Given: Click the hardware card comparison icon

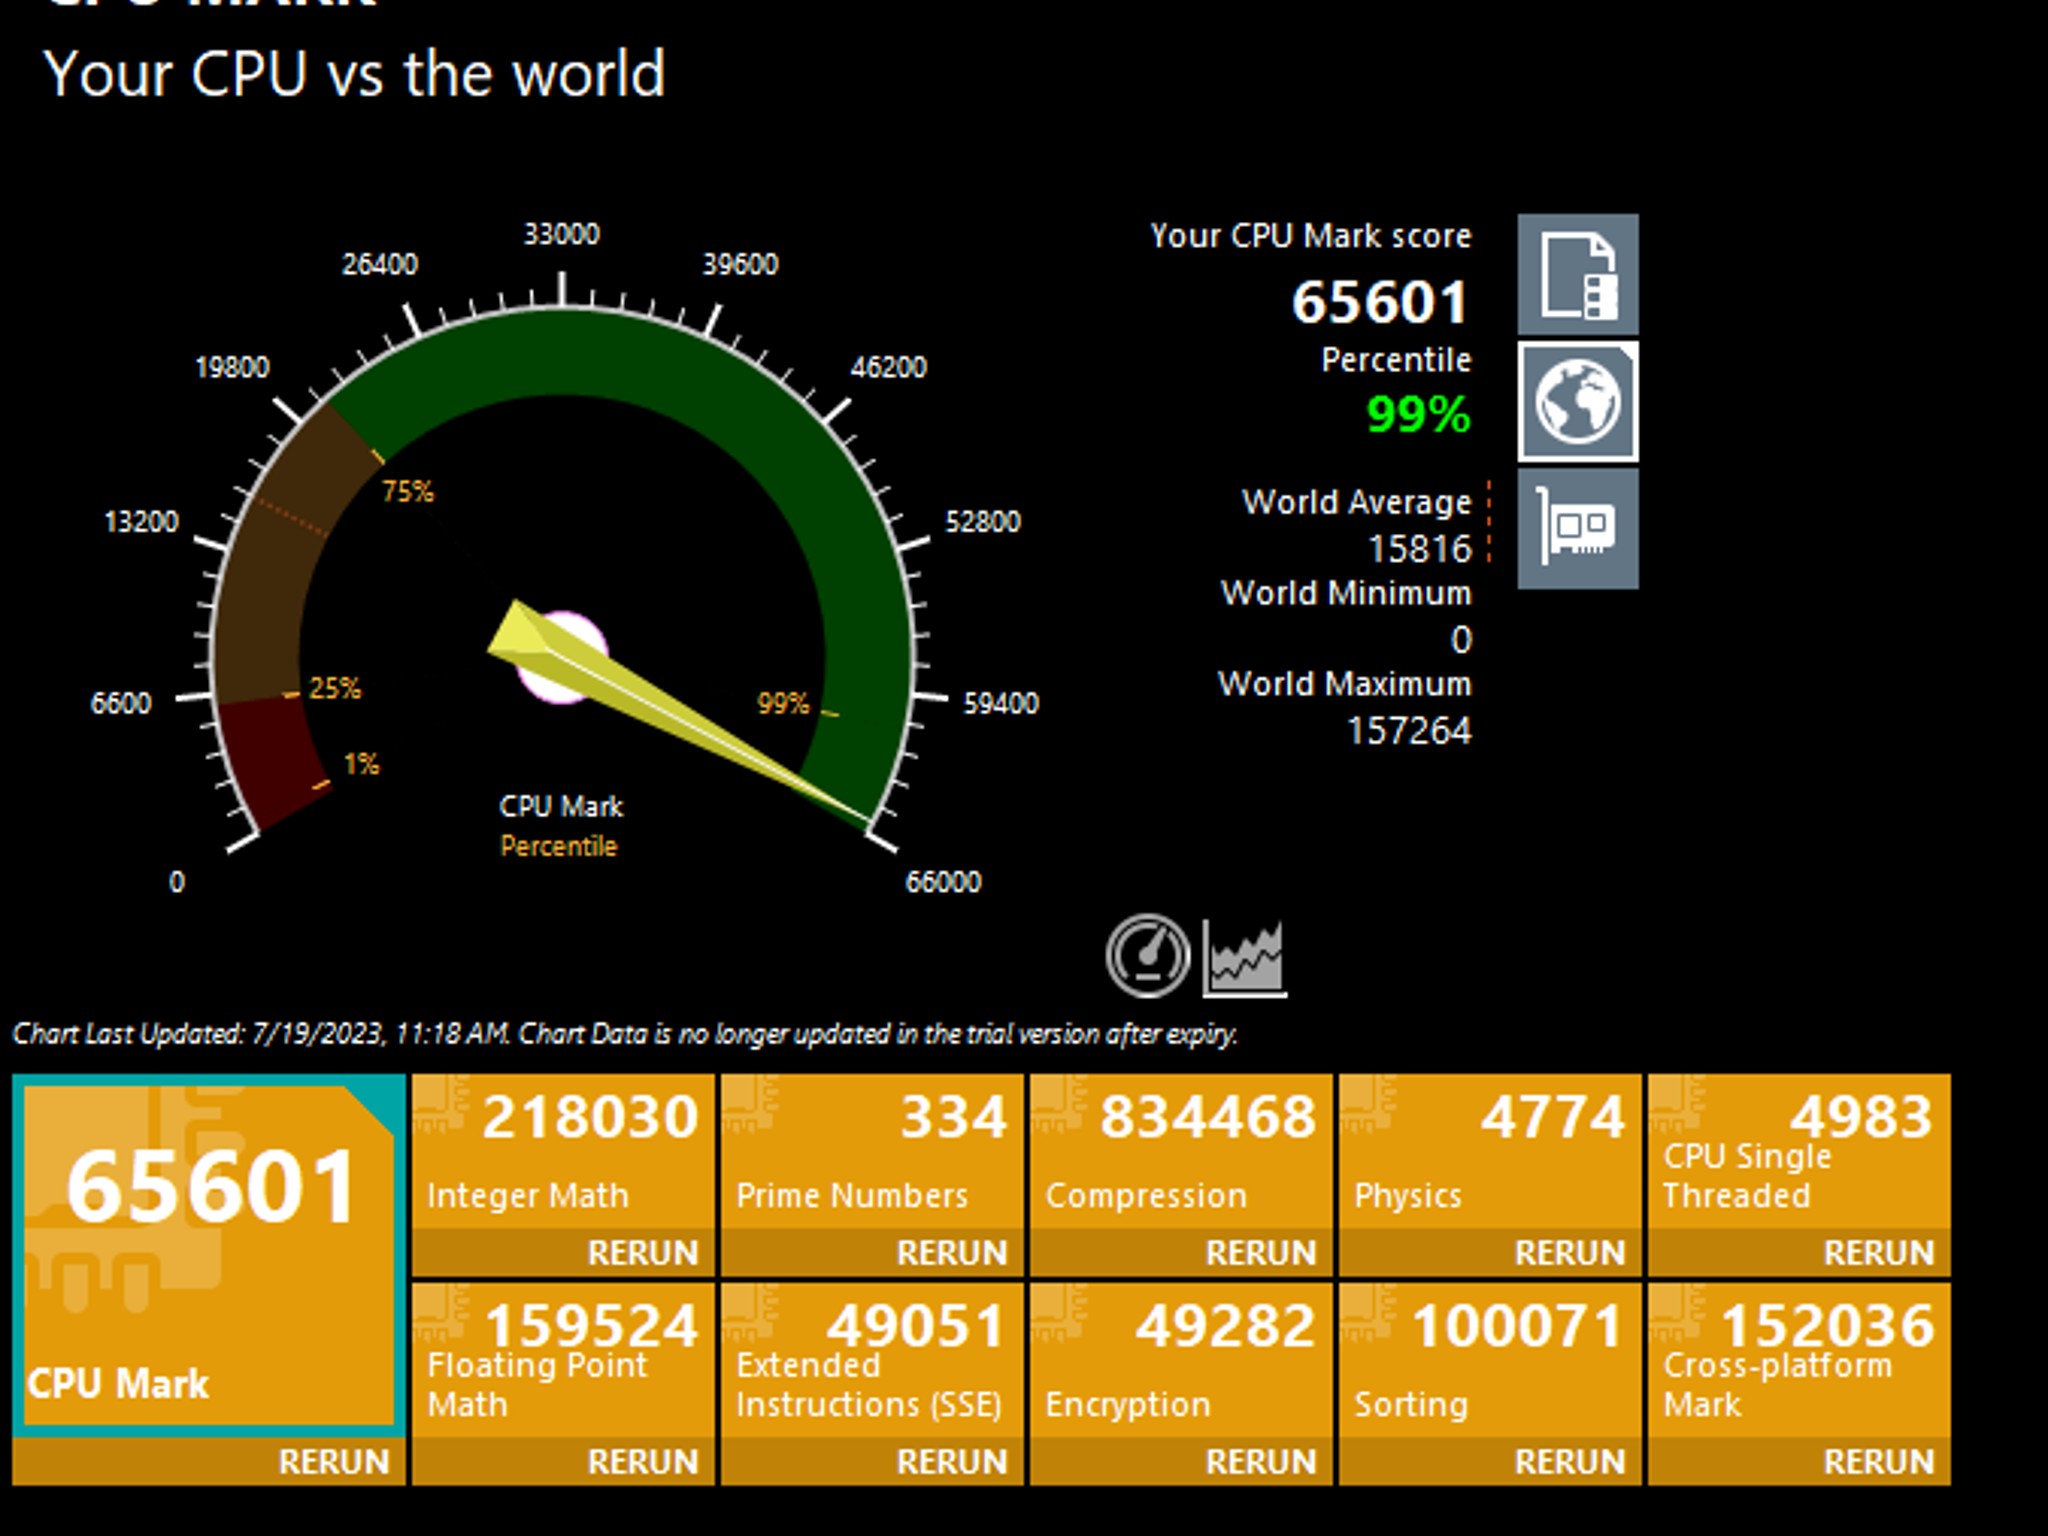Looking at the screenshot, I should point(1578,529).
